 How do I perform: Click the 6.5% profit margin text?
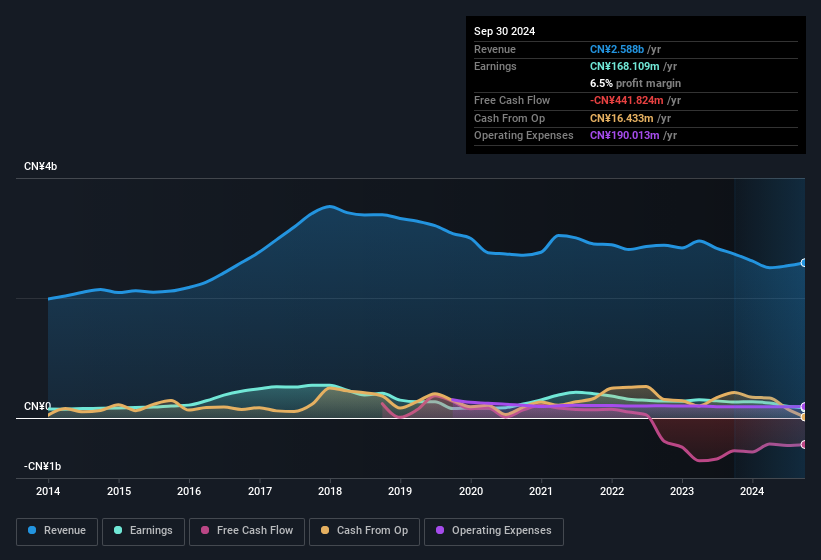tap(635, 83)
